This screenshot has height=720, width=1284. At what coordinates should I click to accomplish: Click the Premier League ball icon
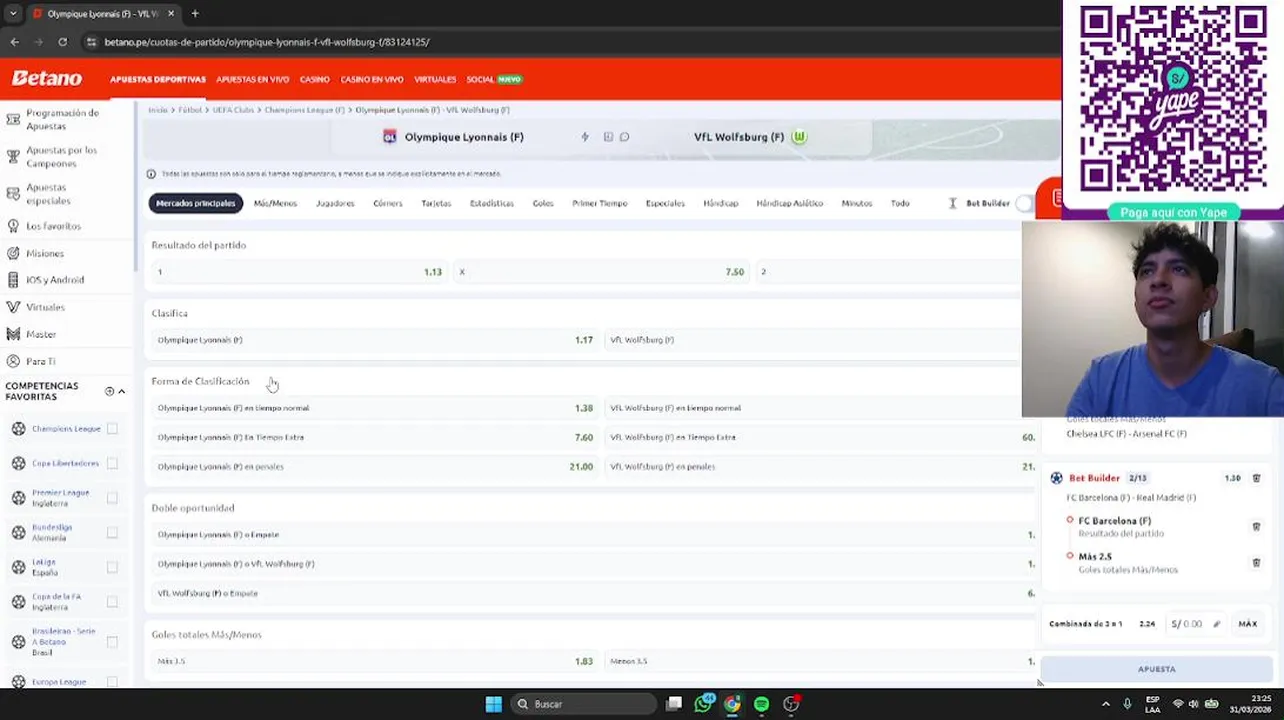18,498
